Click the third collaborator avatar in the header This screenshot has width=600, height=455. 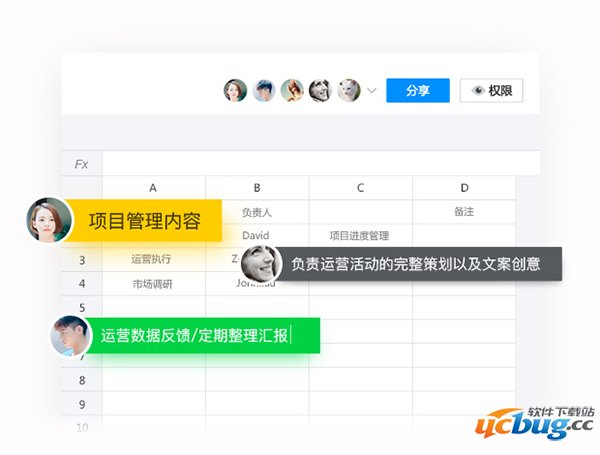[x=292, y=91]
